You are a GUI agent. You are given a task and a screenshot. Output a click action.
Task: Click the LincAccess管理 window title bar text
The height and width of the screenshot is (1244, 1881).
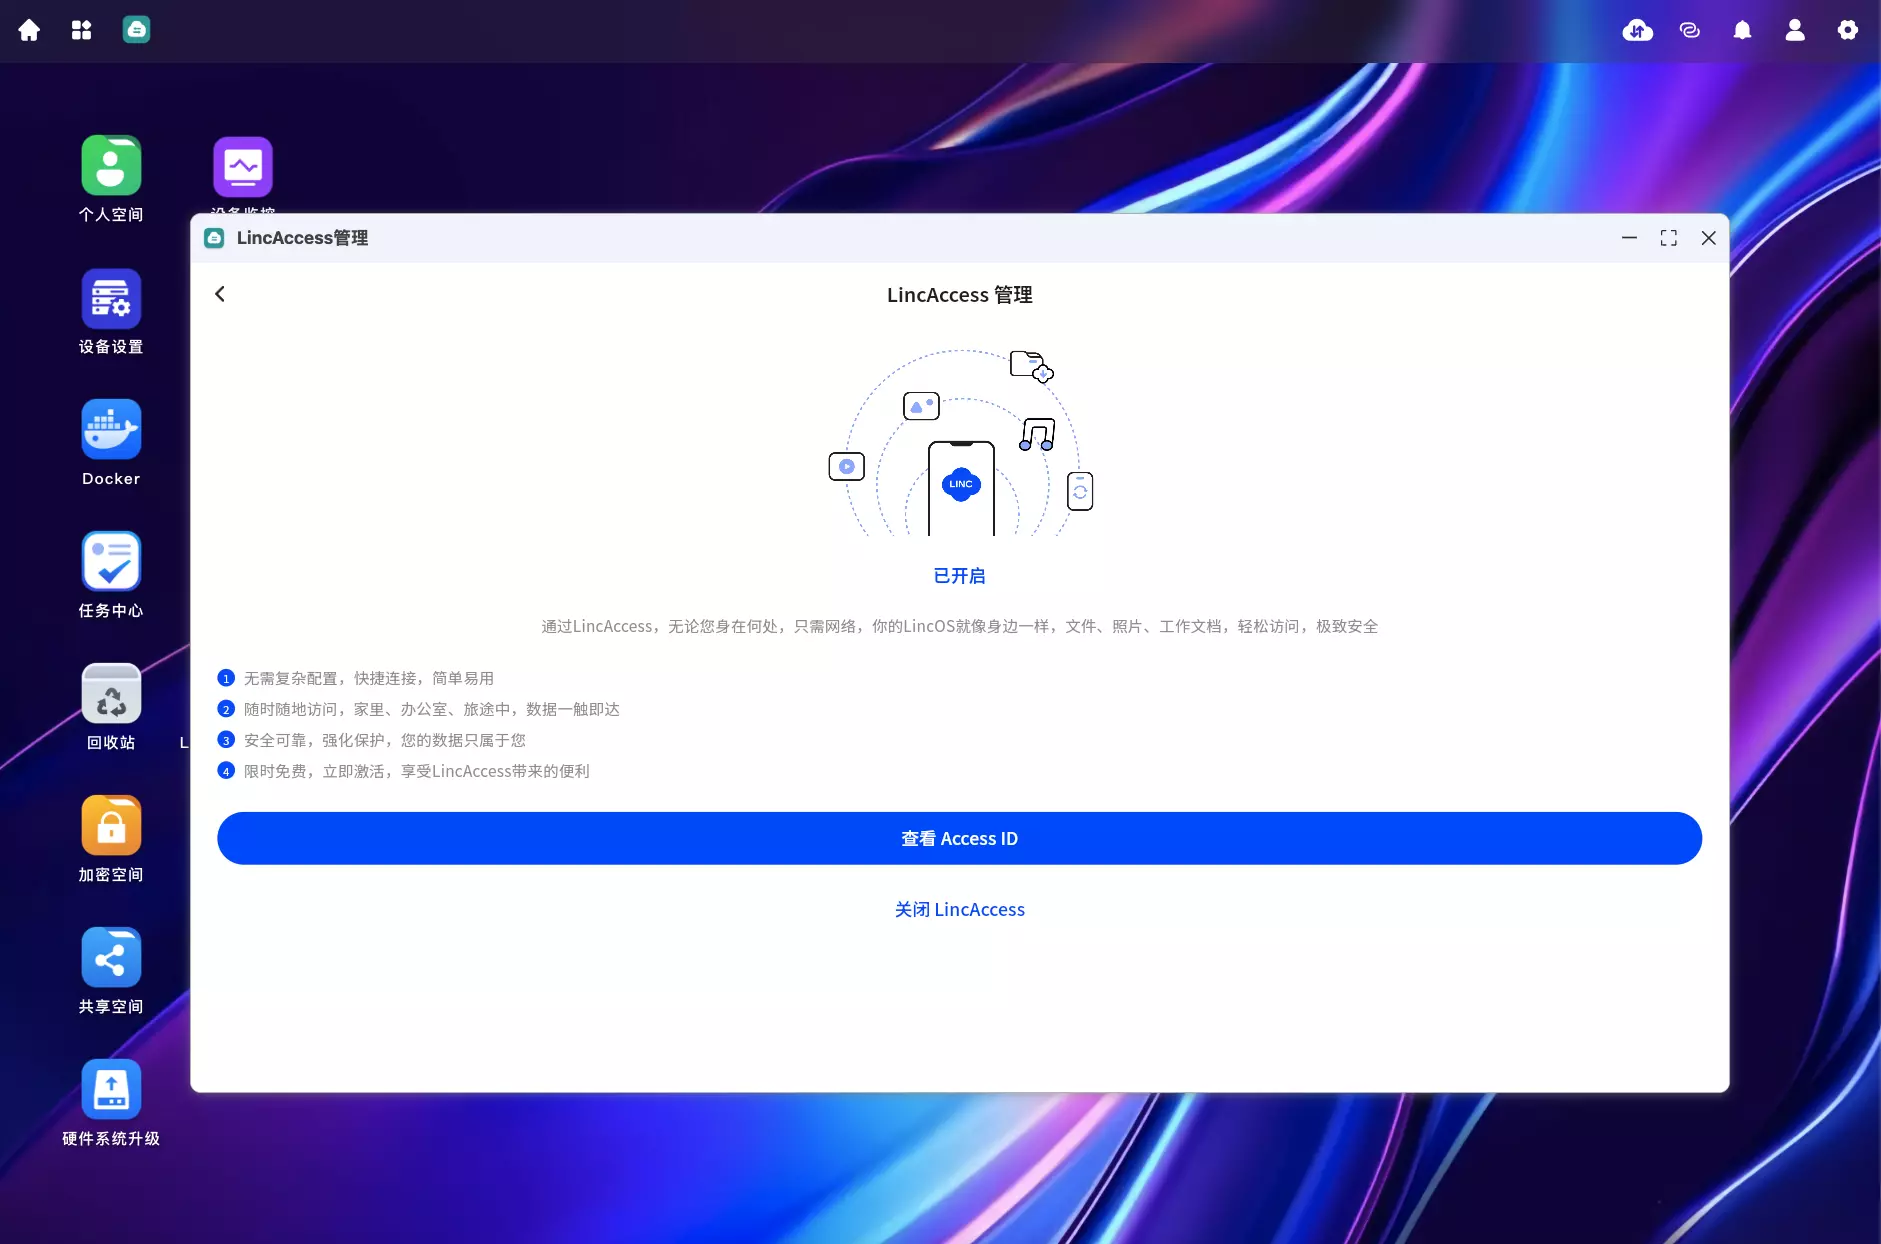tap(302, 238)
